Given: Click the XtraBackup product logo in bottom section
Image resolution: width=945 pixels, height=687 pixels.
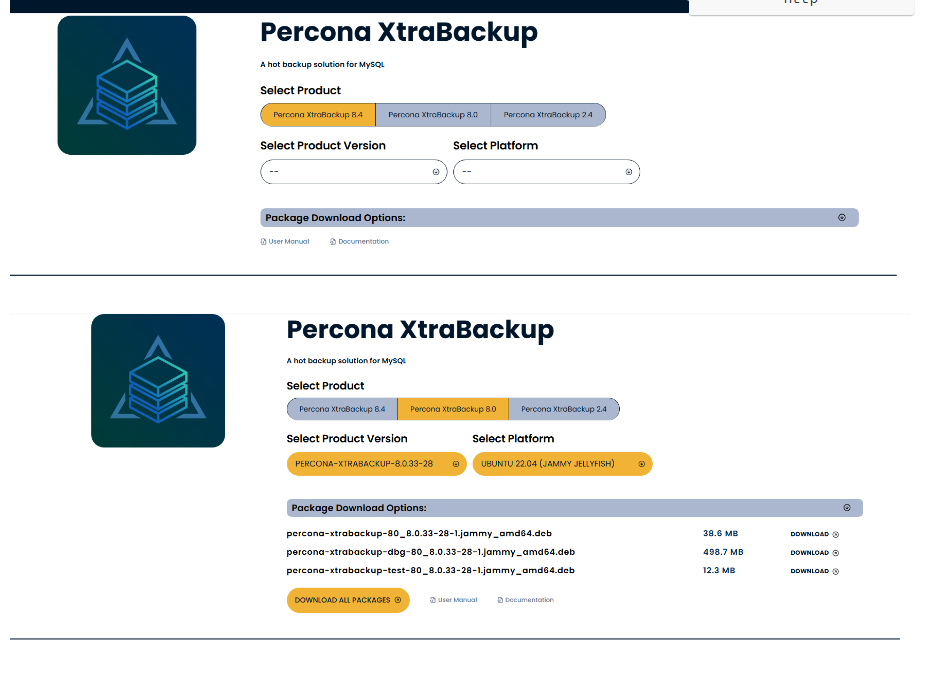Looking at the screenshot, I should (x=157, y=380).
